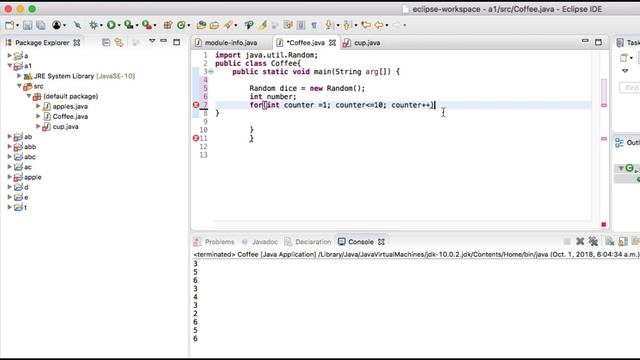Click the error marker on line 7

[196, 105]
